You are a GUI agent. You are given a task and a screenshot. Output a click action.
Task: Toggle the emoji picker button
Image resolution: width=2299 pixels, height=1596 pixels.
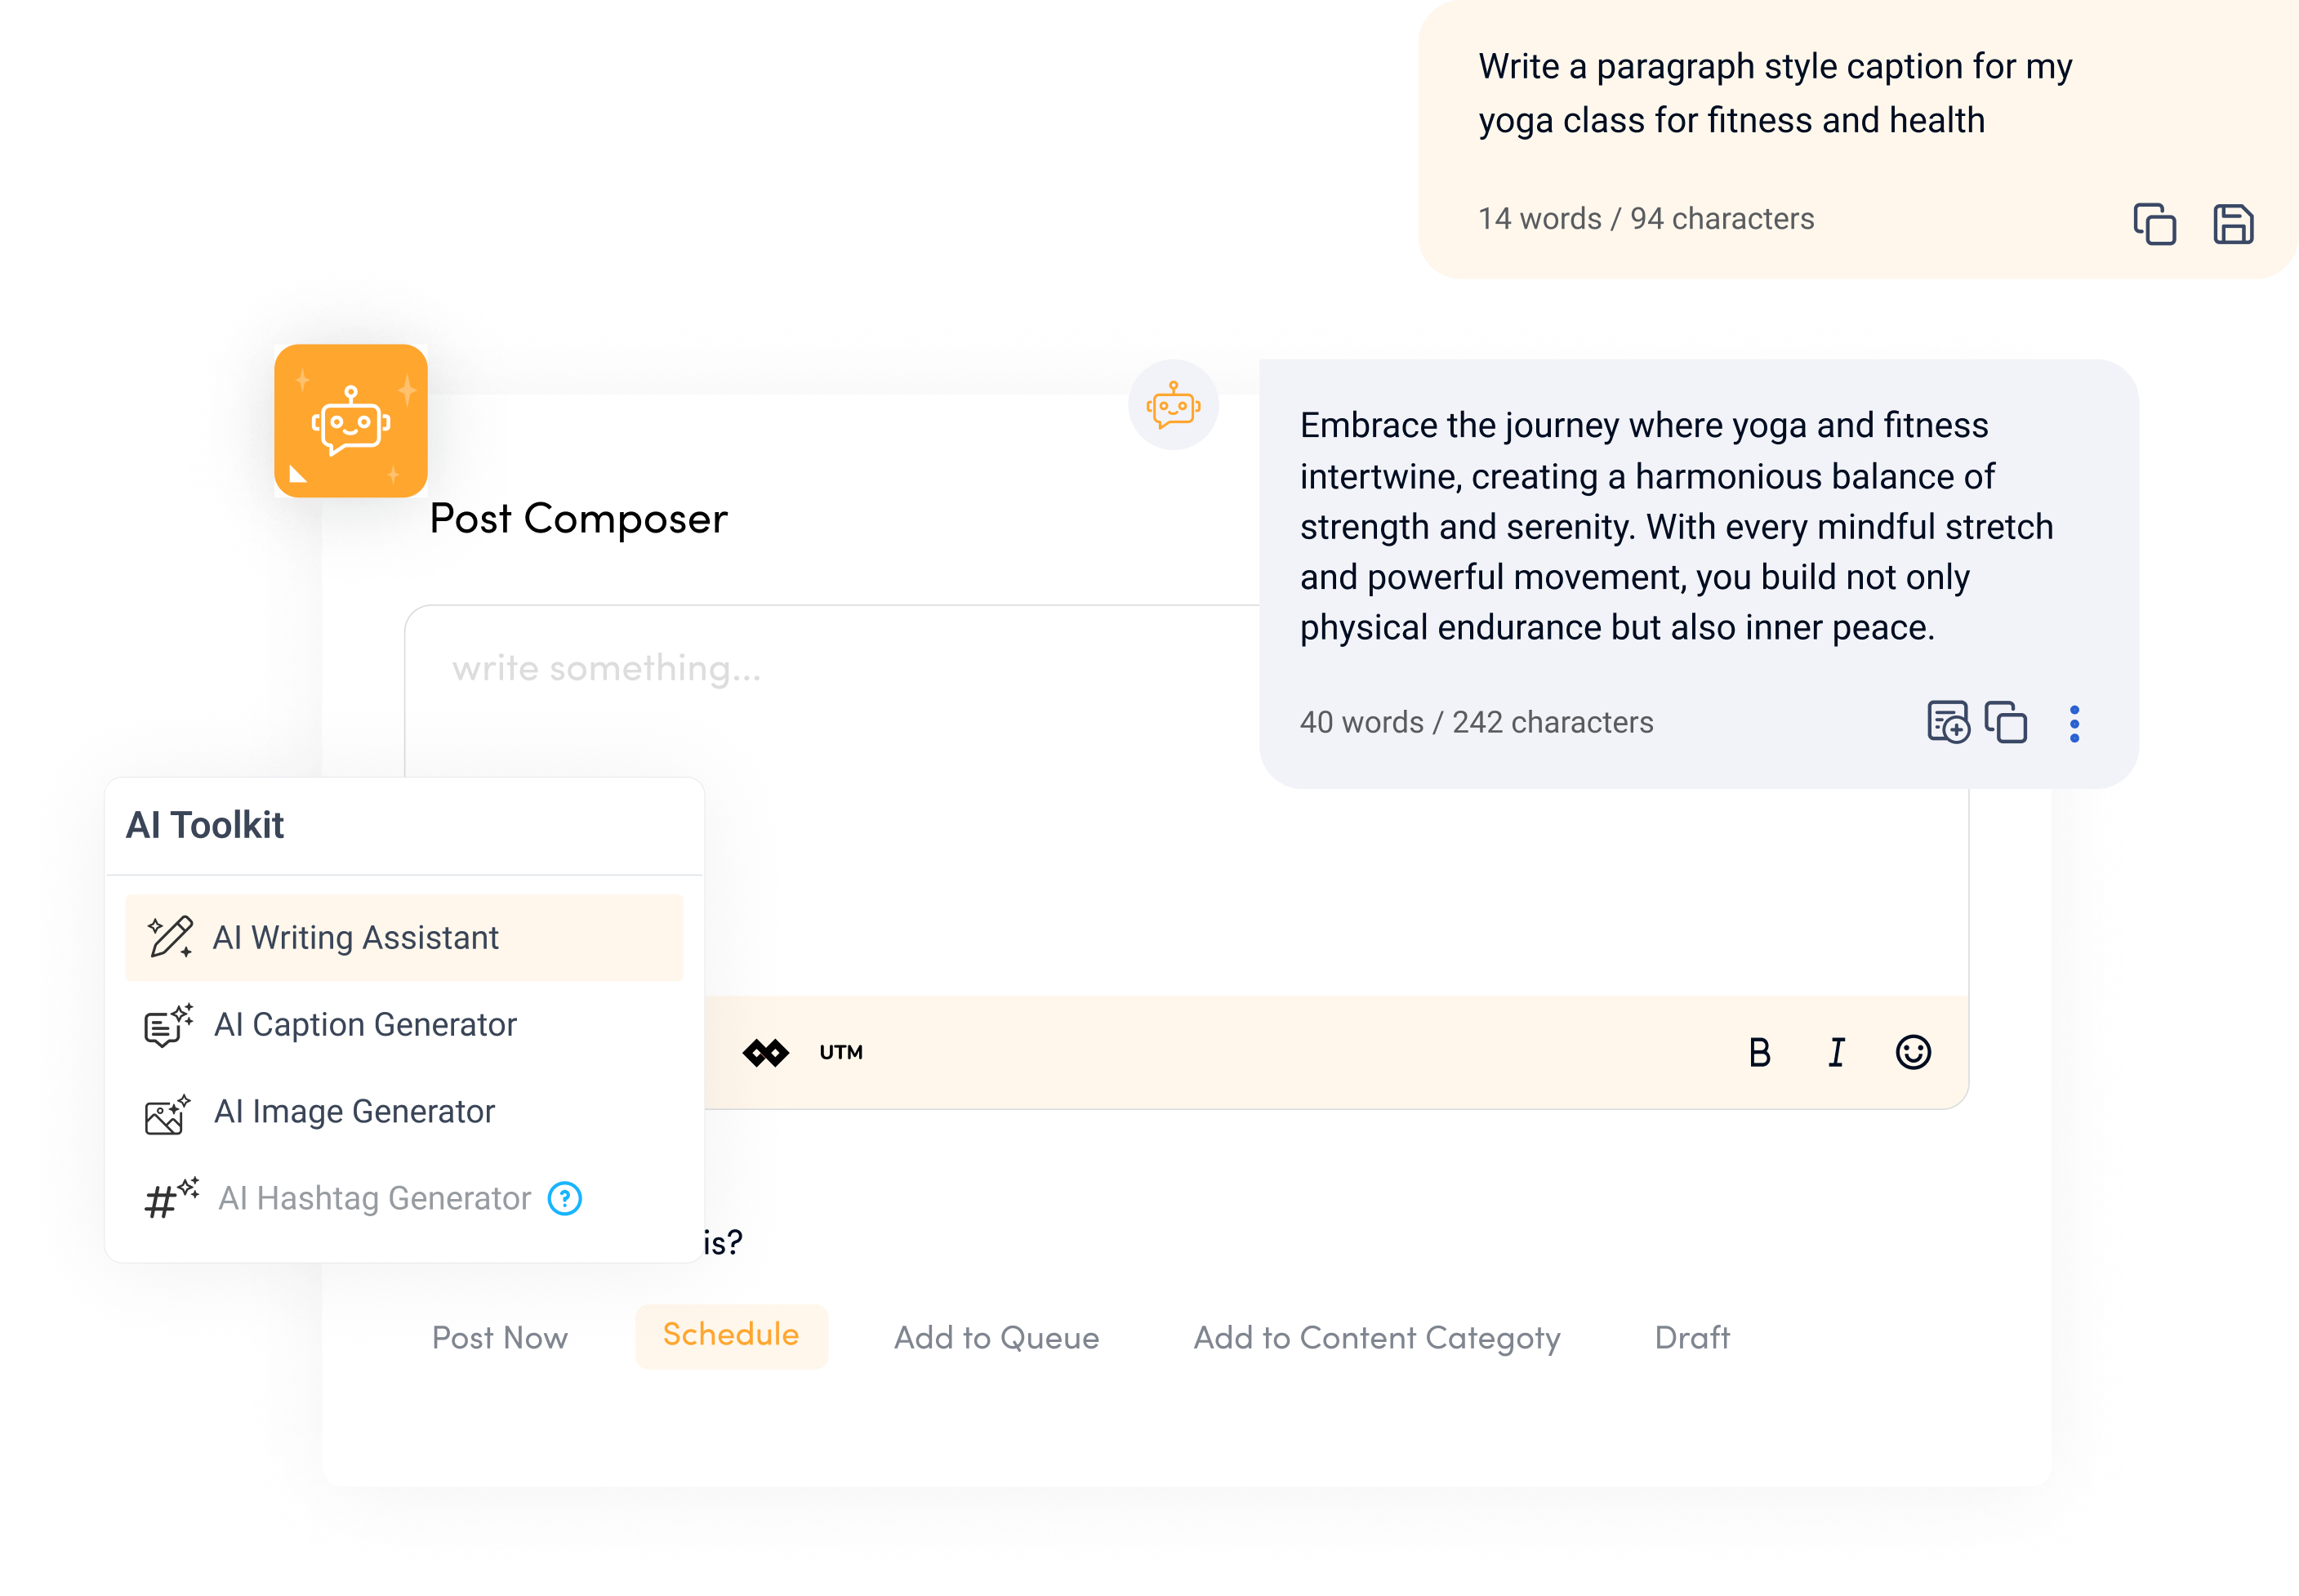coord(1911,1050)
